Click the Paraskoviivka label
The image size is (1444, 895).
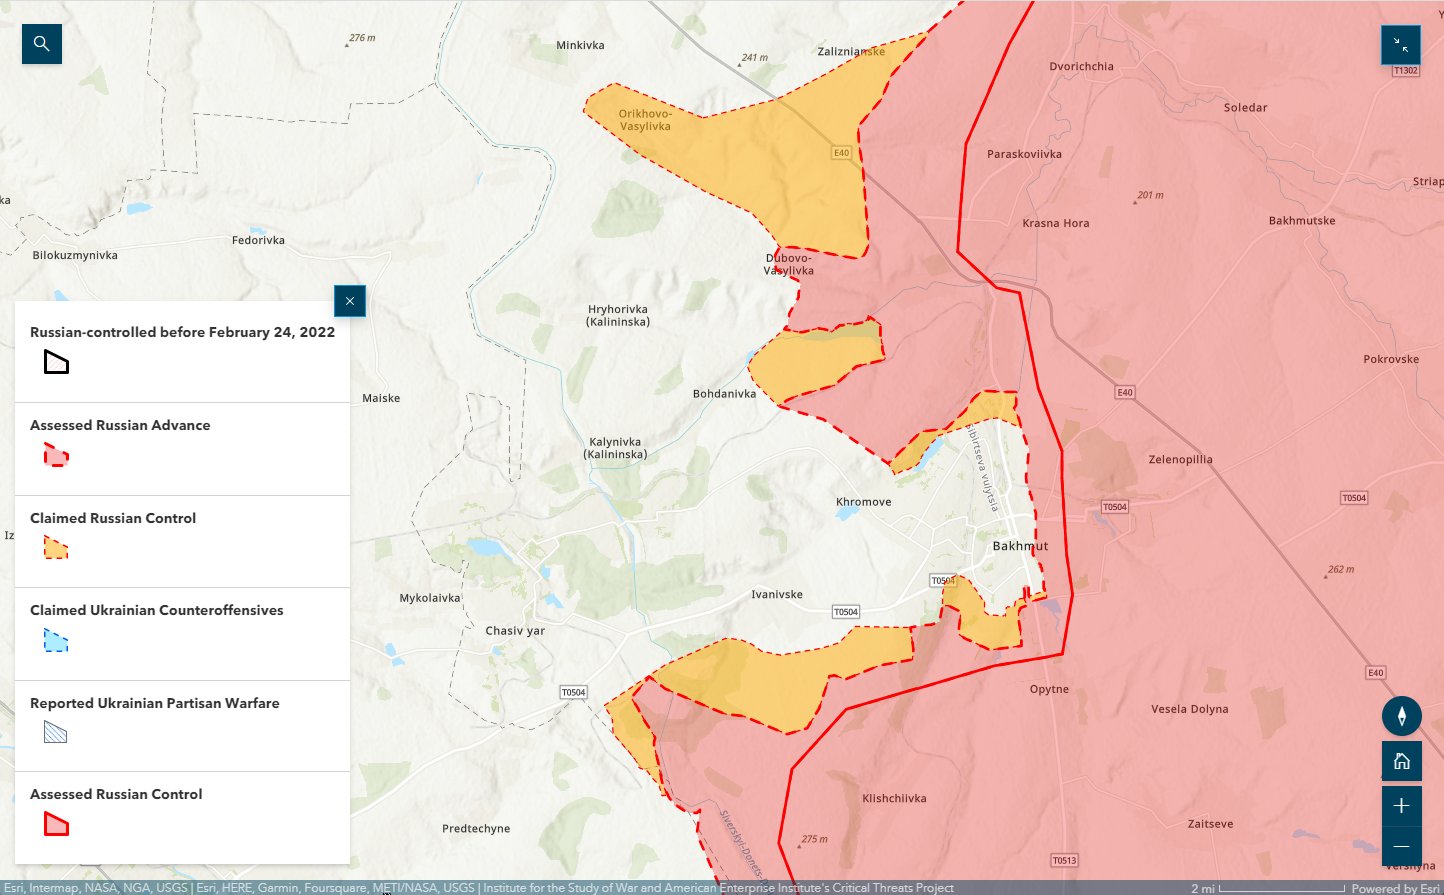click(1024, 154)
